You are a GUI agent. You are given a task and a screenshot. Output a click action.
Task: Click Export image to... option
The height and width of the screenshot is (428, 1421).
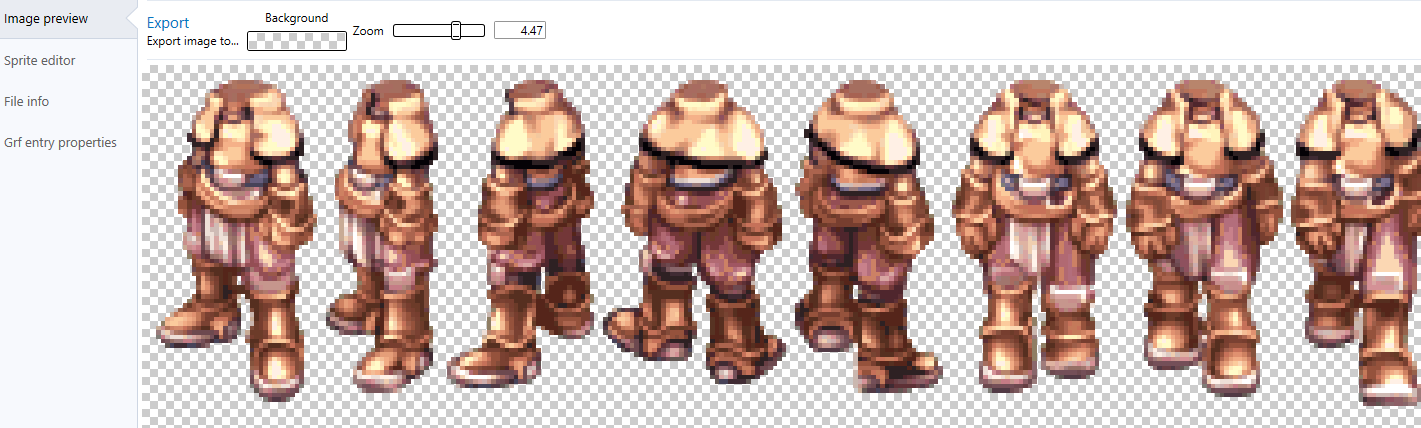point(193,41)
